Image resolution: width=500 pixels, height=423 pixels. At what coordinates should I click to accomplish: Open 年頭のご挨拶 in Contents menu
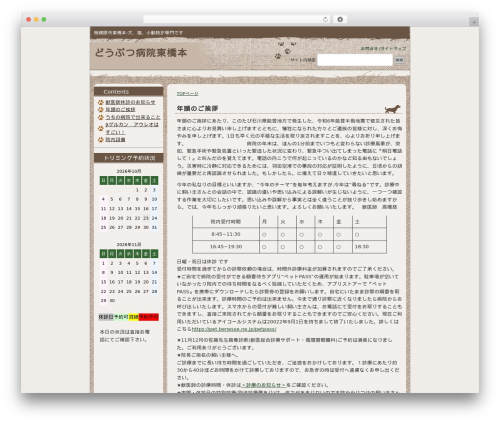(x=120, y=110)
